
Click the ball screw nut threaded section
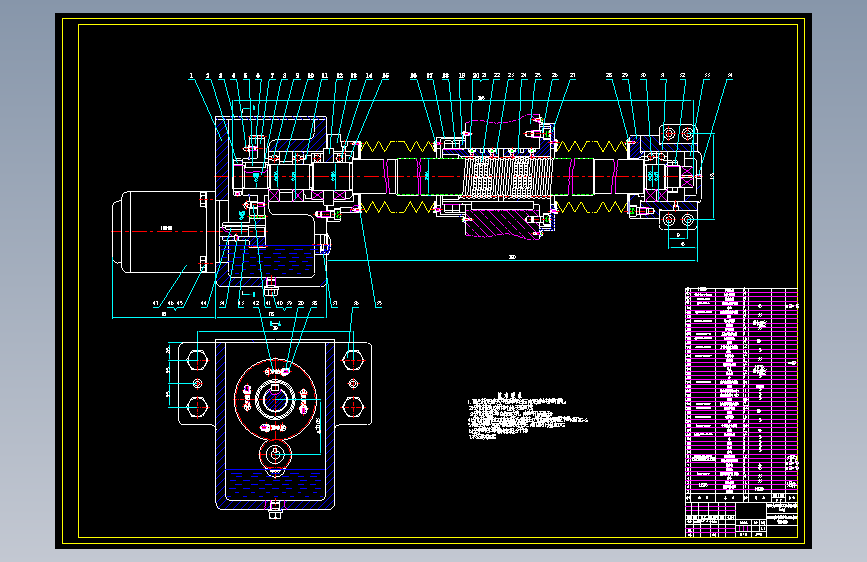point(507,176)
